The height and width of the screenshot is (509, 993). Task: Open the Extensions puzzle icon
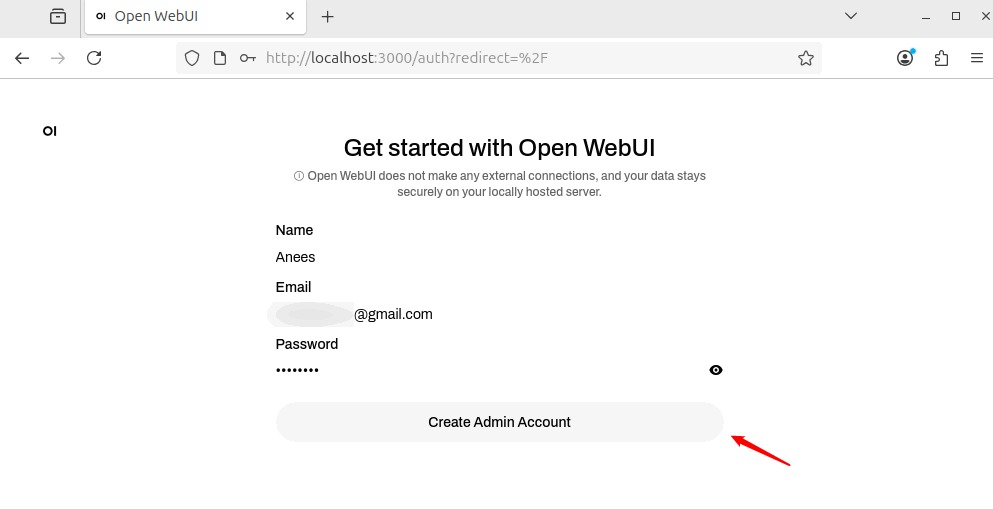click(941, 58)
